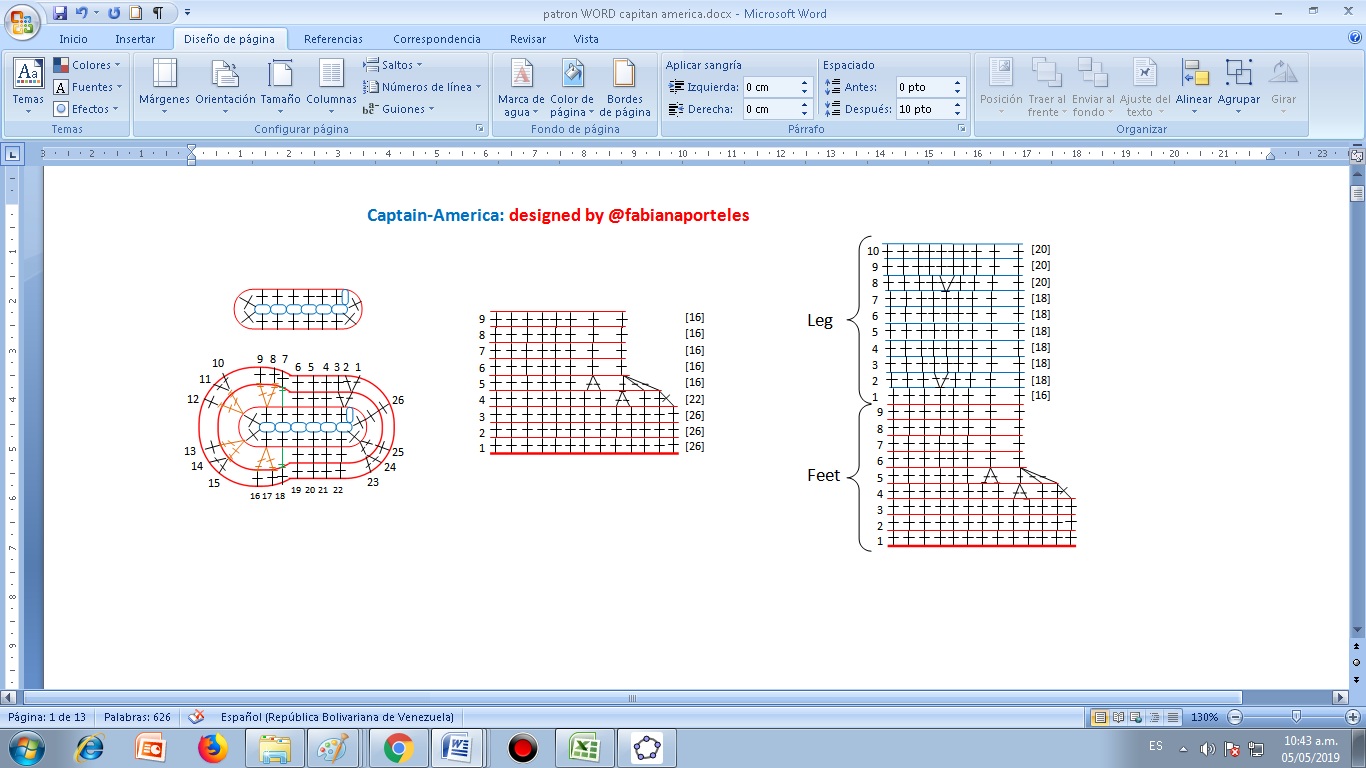Switch to the Vista tab
The image size is (1366, 768).
pyautogui.click(x=586, y=39)
